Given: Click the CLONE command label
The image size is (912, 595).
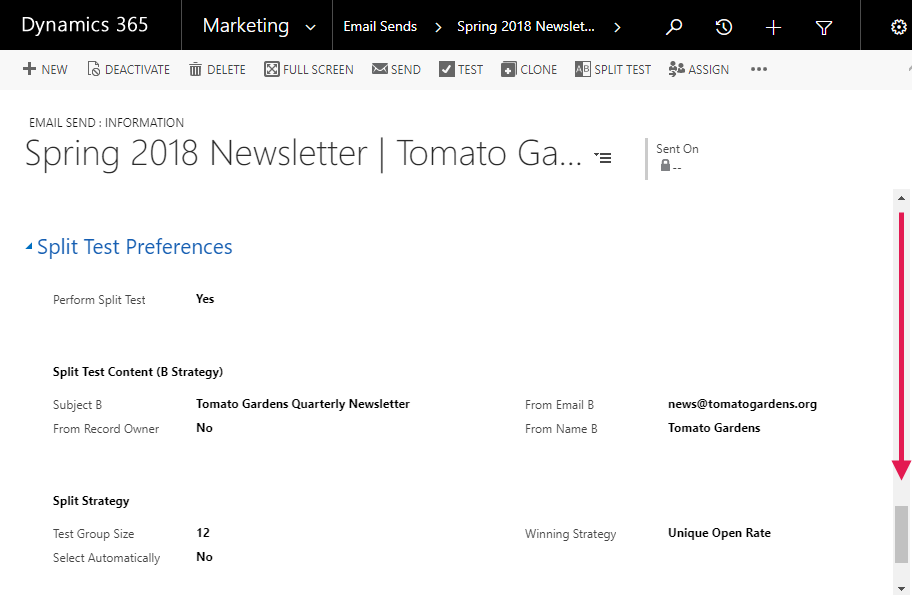Looking at the screenshot, I should (539, 70).
